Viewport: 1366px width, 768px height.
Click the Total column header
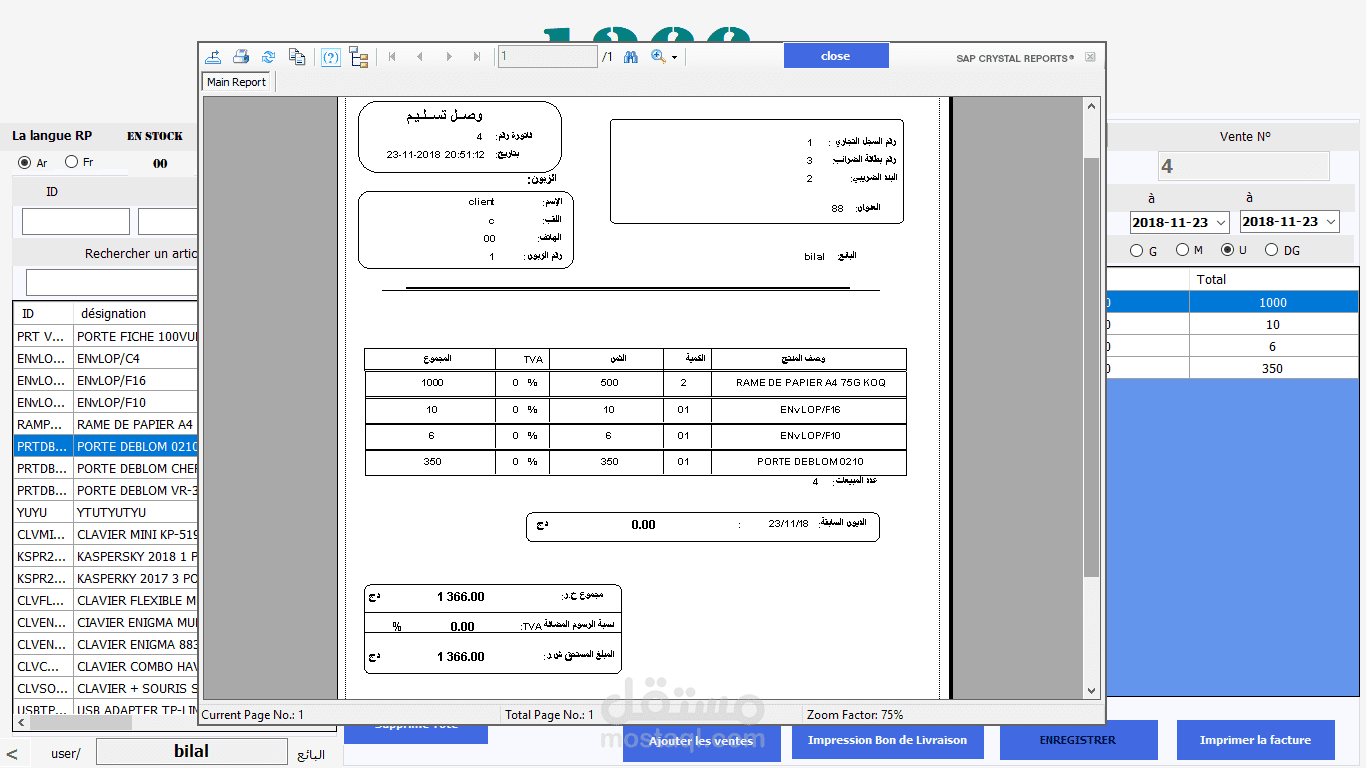click(1273, 279)
